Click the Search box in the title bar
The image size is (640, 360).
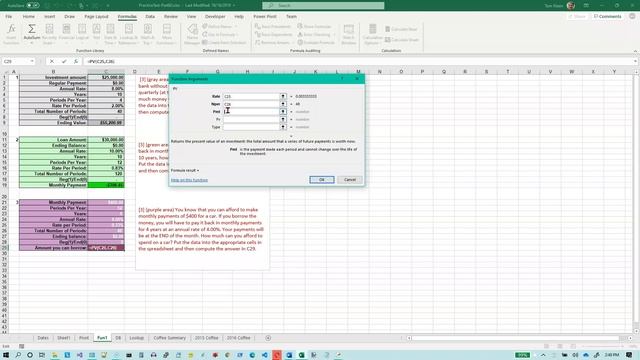coord(323,5)
